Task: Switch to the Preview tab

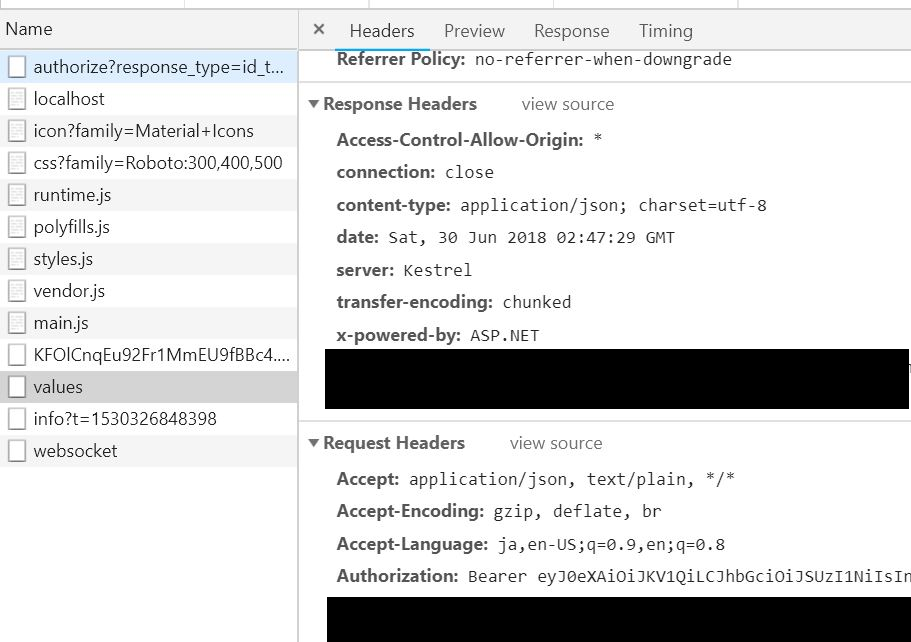Action: tap(474, 31)
